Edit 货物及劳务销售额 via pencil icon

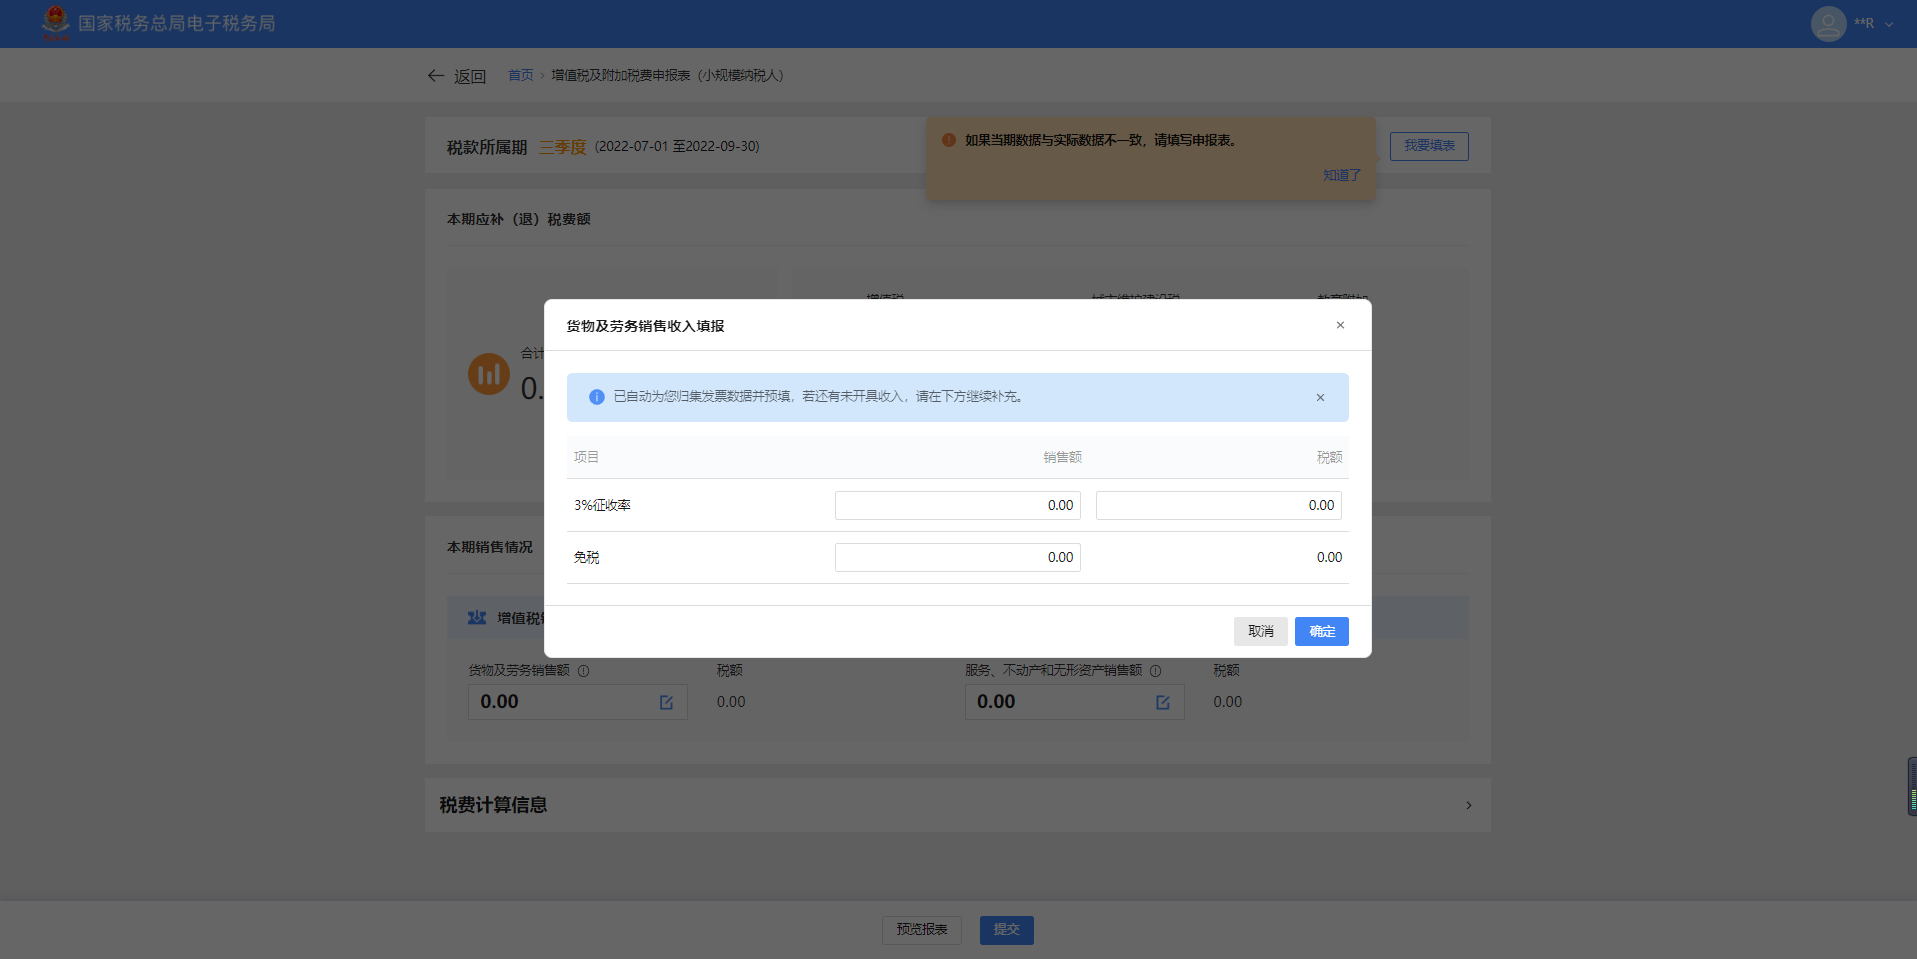pyautogui.click(x=666, y=703)
